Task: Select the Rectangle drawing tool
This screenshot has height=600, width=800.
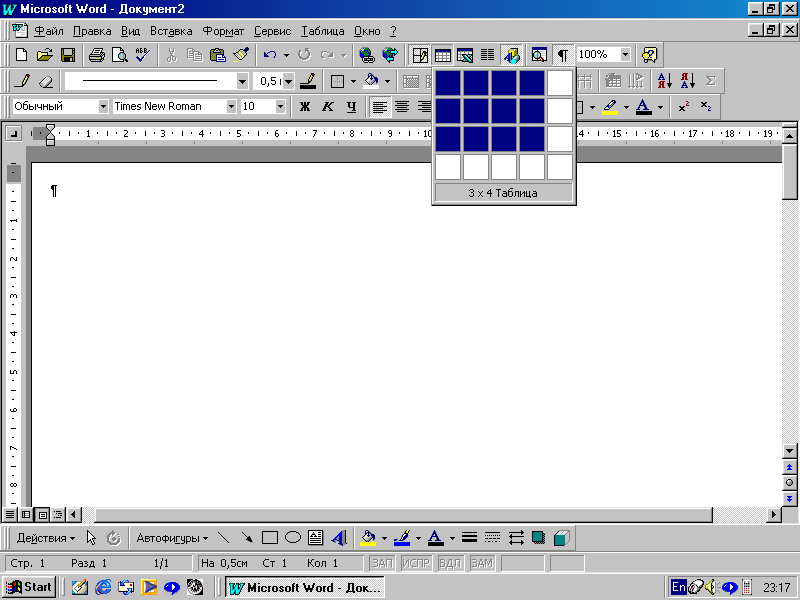Action: pyautogui.click(x=269, y=538)
